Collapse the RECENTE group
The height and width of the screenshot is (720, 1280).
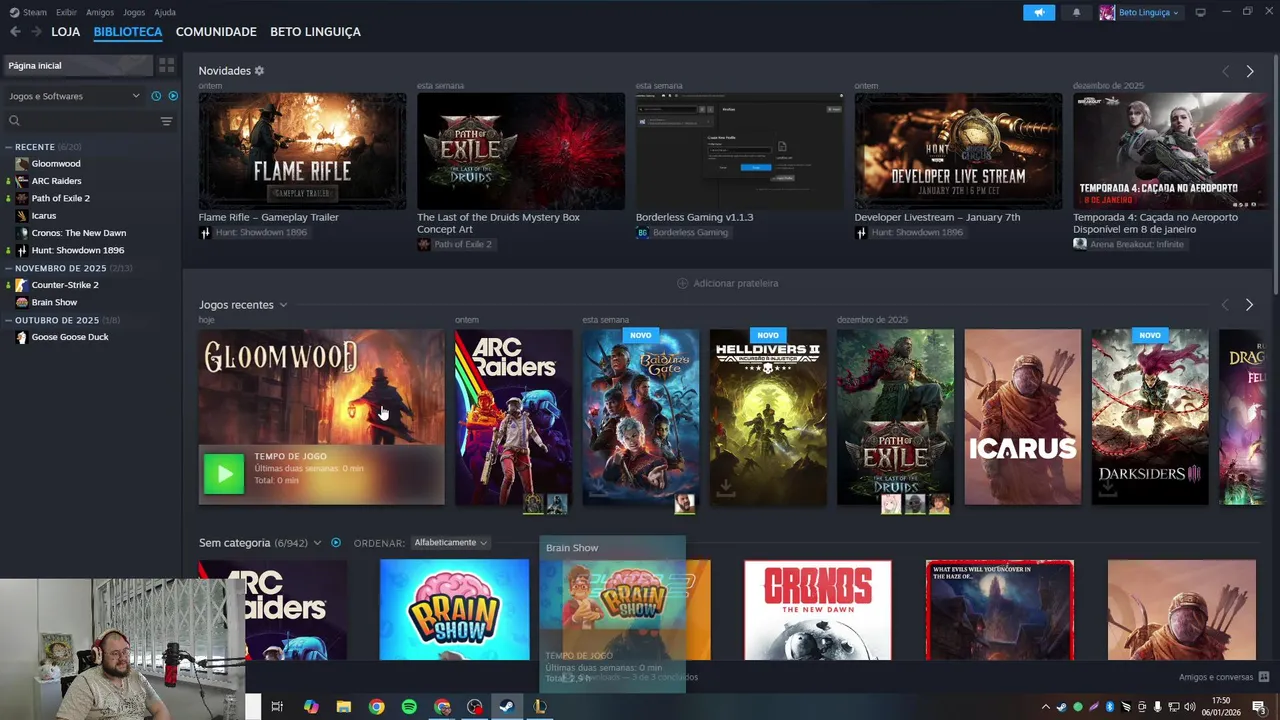pos(8,147)
